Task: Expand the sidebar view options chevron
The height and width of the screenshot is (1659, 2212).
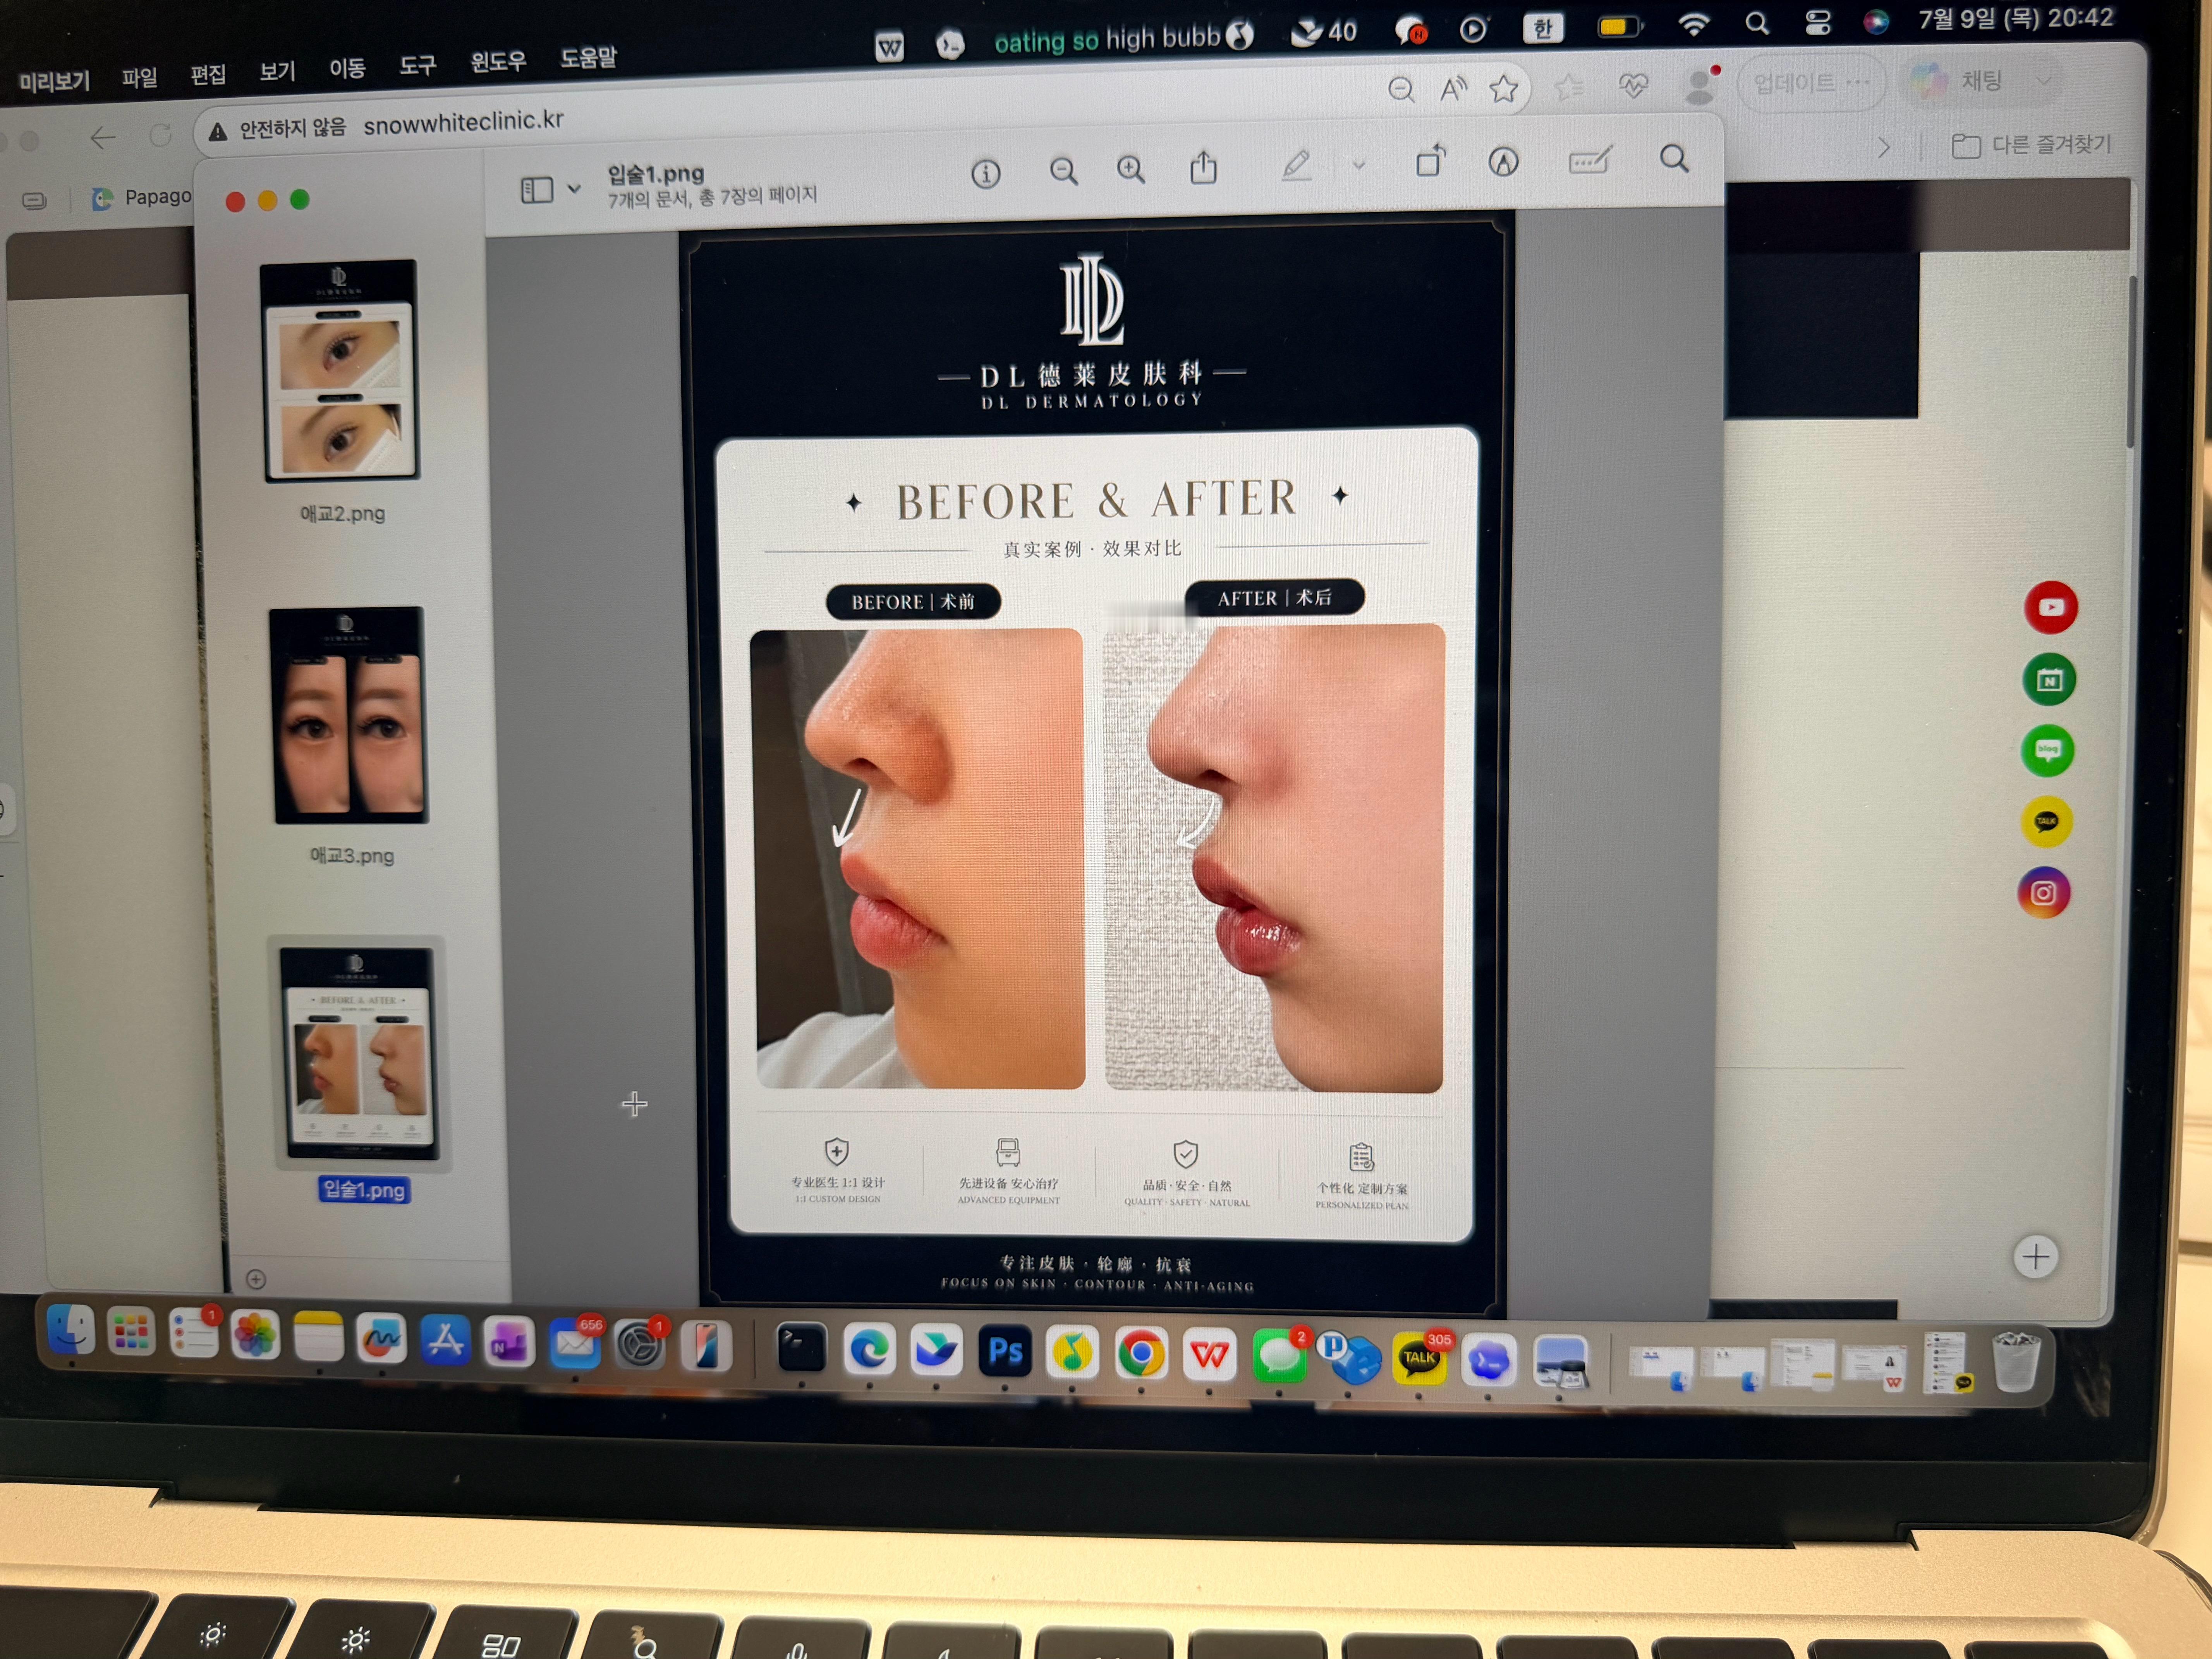Action: pyautogui.click(x=574, y=188)
